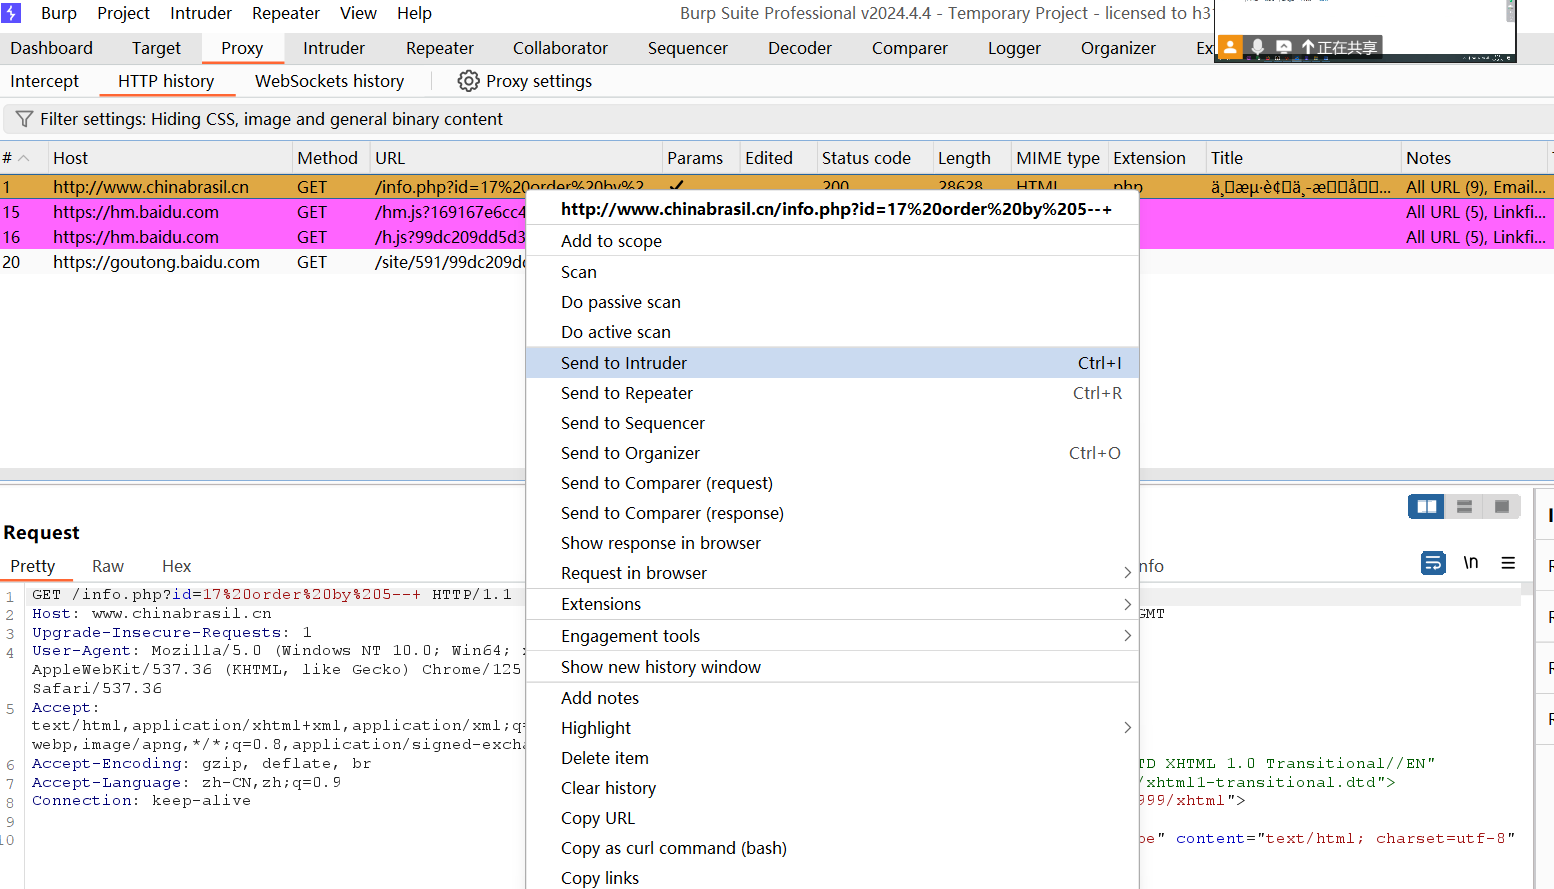This screenshot has width=1554, height=889.
Task: Click the Burp Suite logo icon
Action: pyautogui.click(x=11, y=13)
